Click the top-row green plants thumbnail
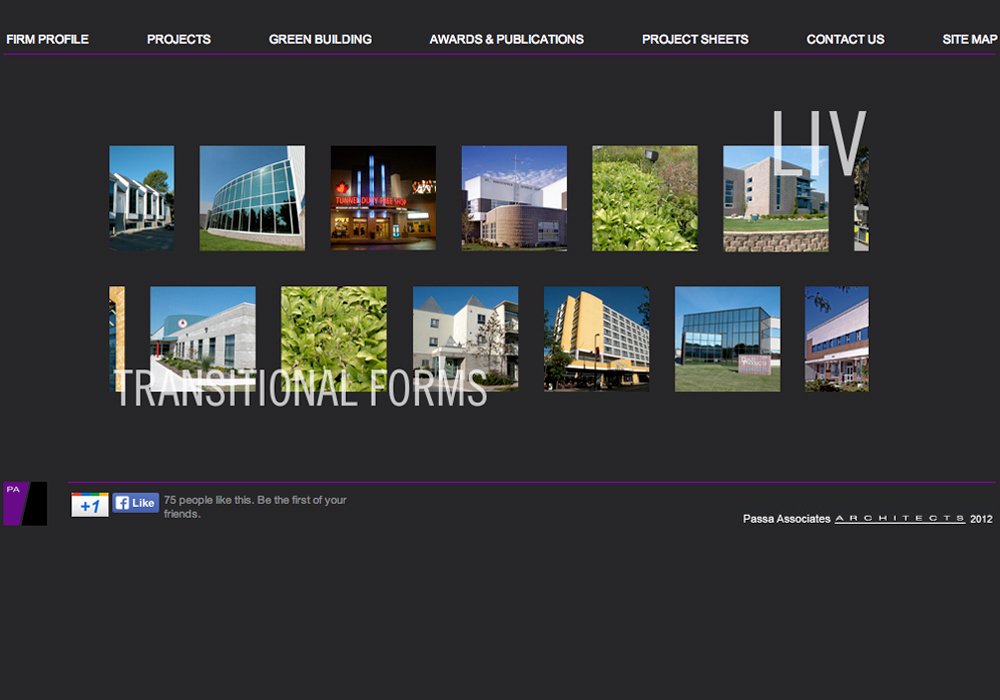The height and width of the screenshot is (700, 1000). coord(645,198)
